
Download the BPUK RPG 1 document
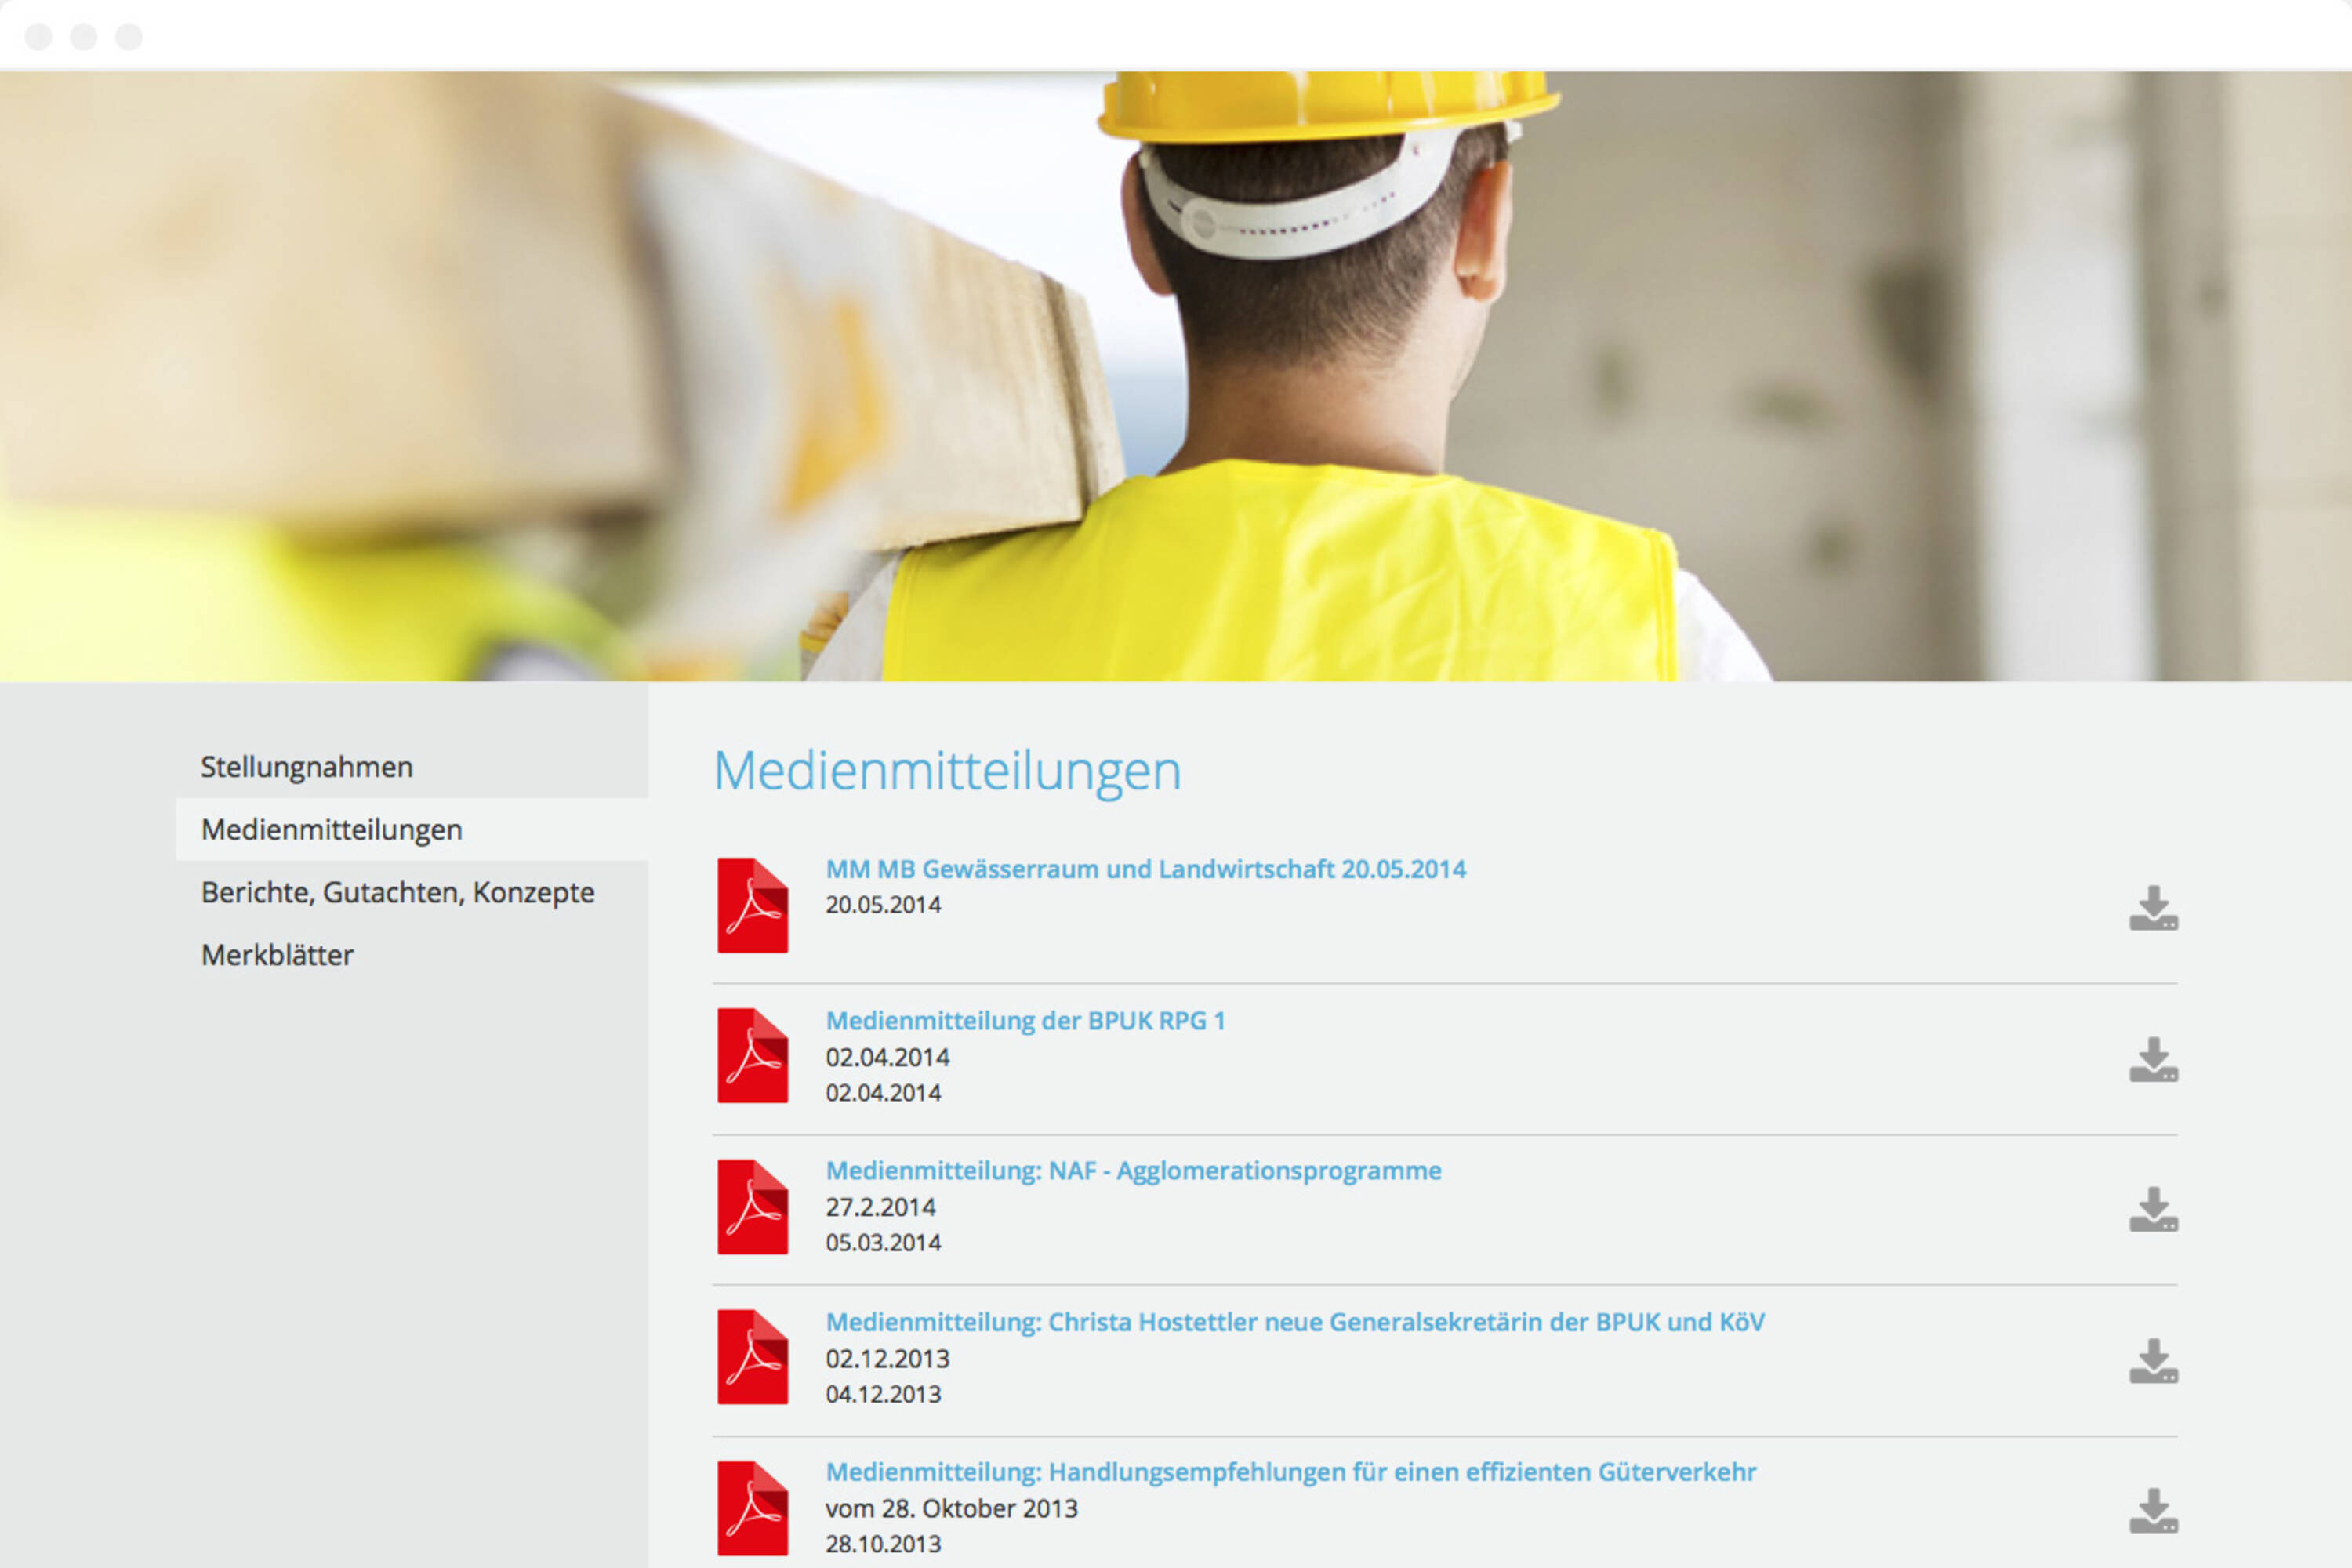point(2153,1060)
